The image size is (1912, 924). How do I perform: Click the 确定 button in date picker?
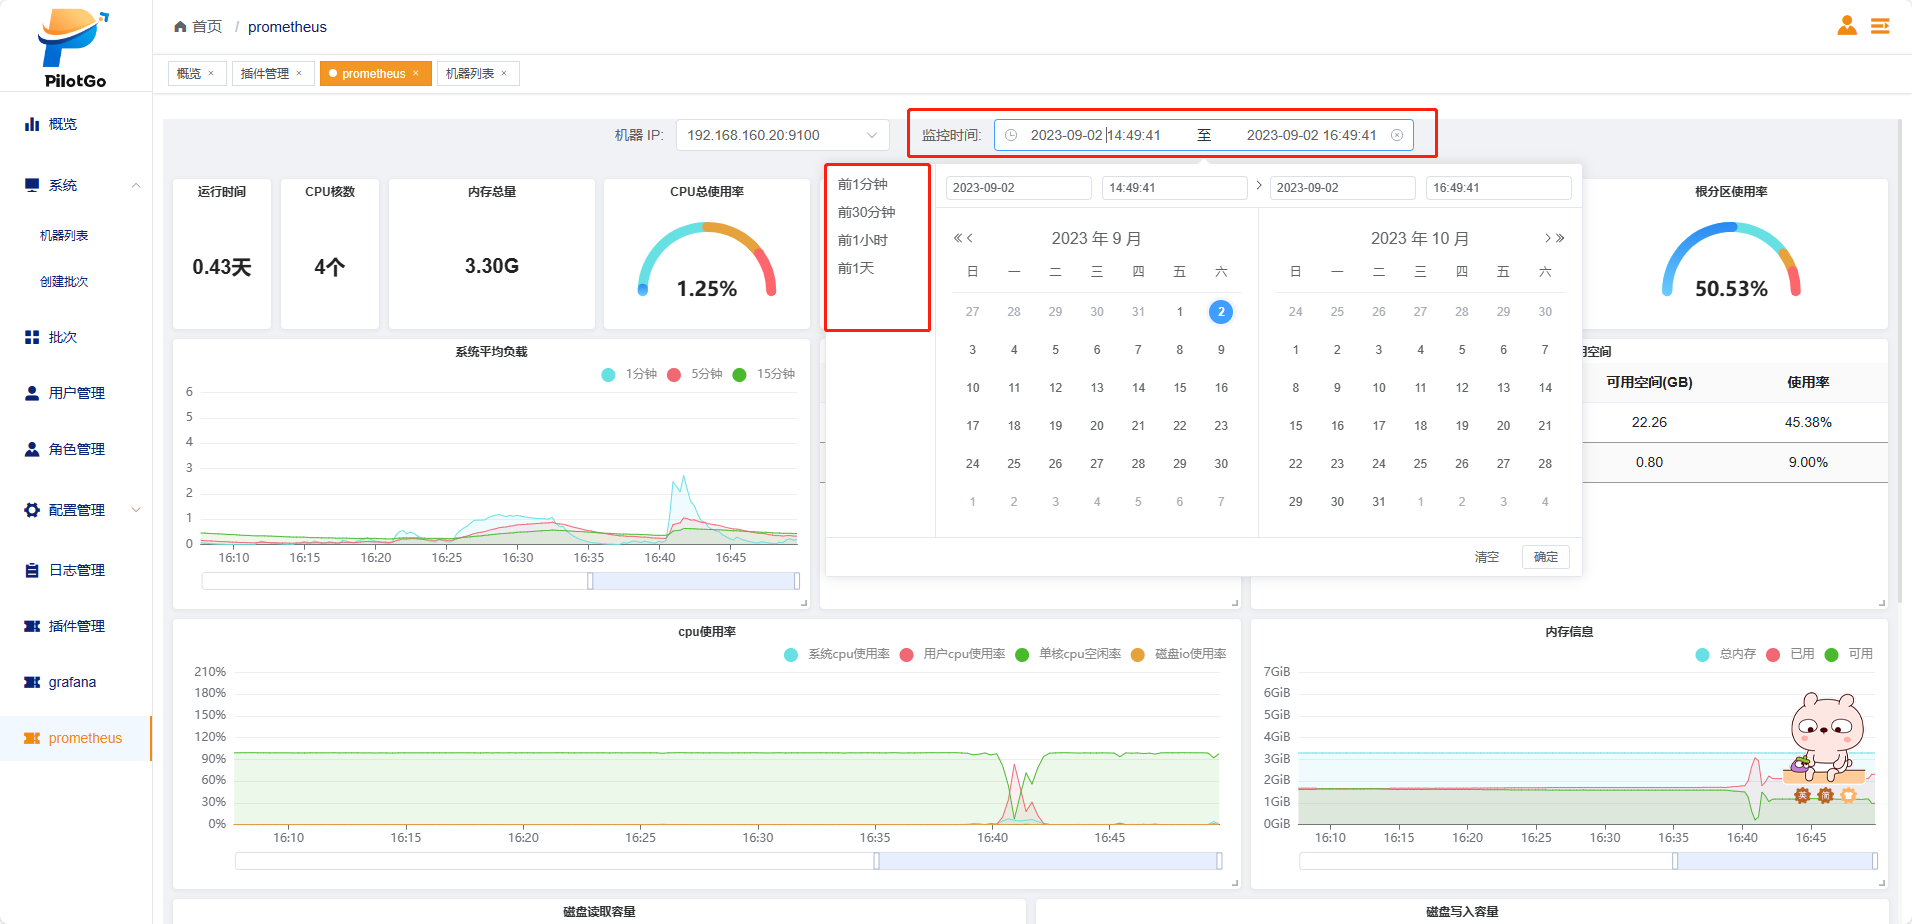tap(1545, 557)
